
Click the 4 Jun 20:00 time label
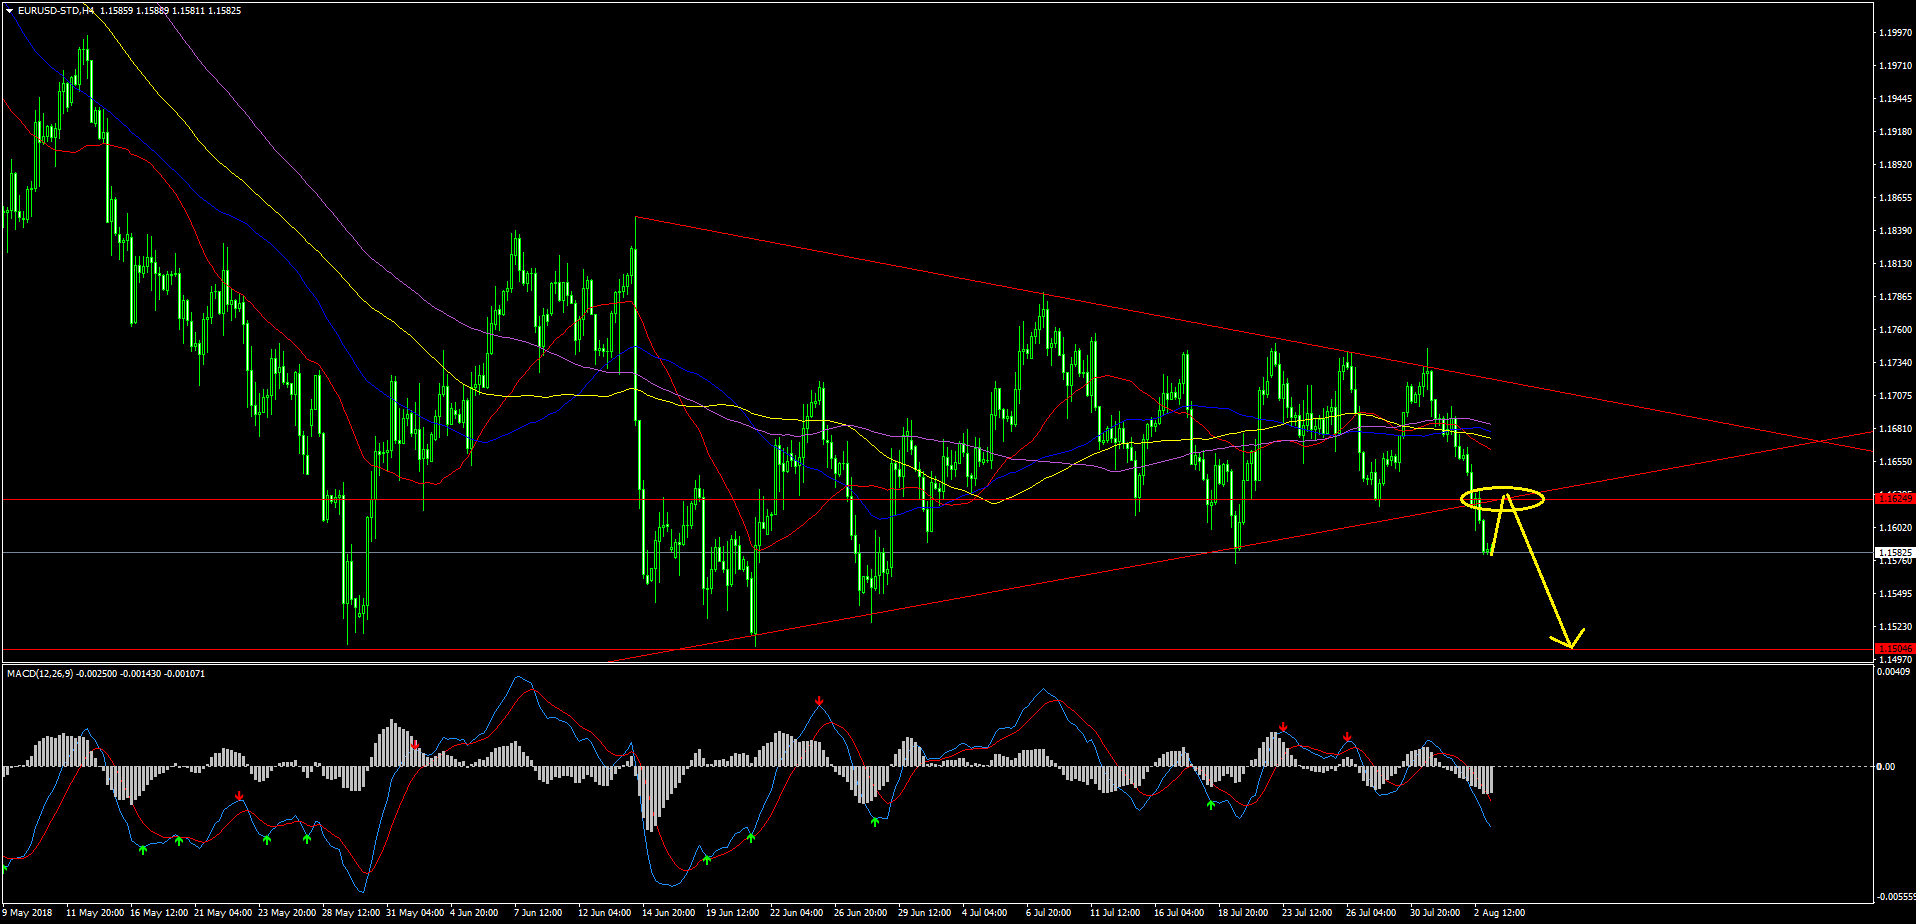pos(474,912)
